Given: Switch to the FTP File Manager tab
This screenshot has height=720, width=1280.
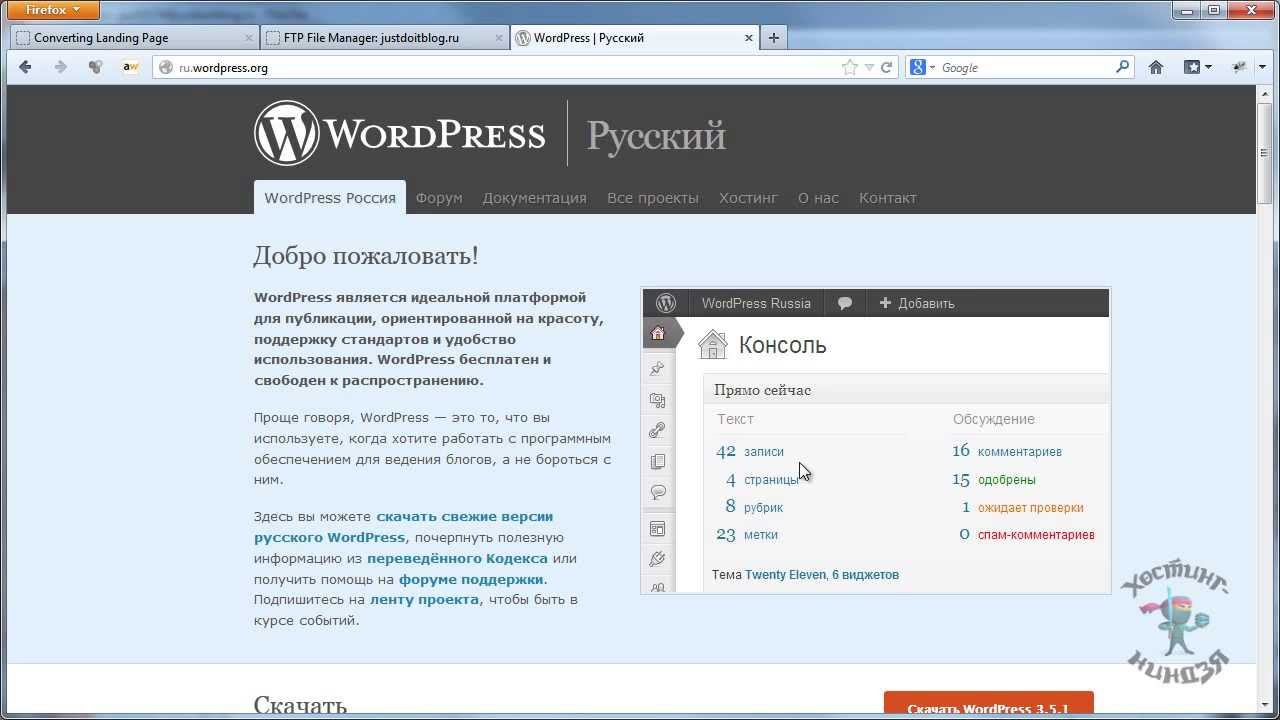Looking at the screenshot, I should (x=384, y=38).
